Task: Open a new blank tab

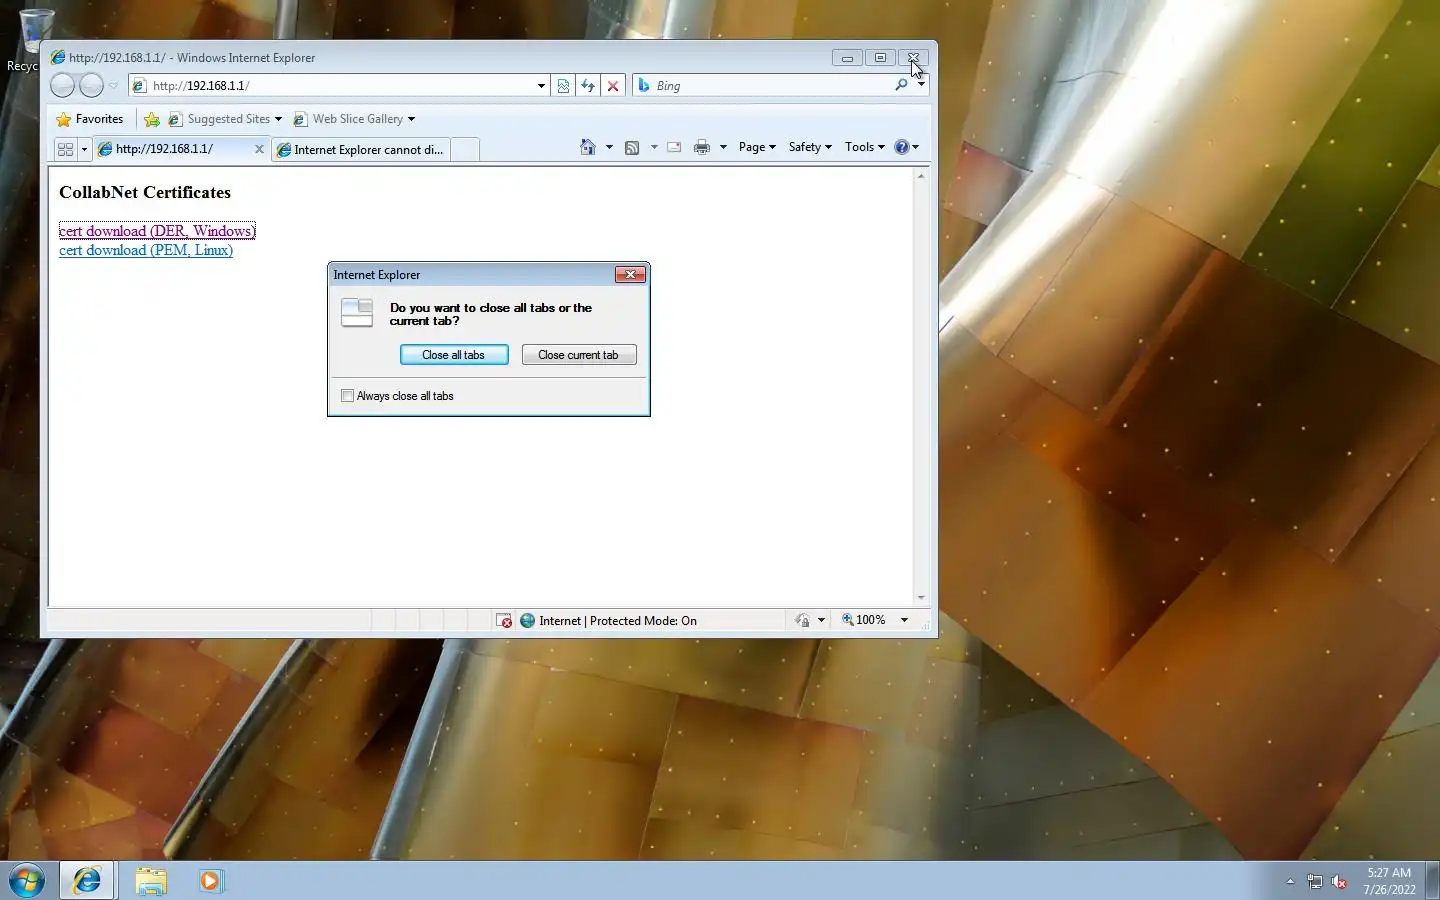Action: click(465, 149)
